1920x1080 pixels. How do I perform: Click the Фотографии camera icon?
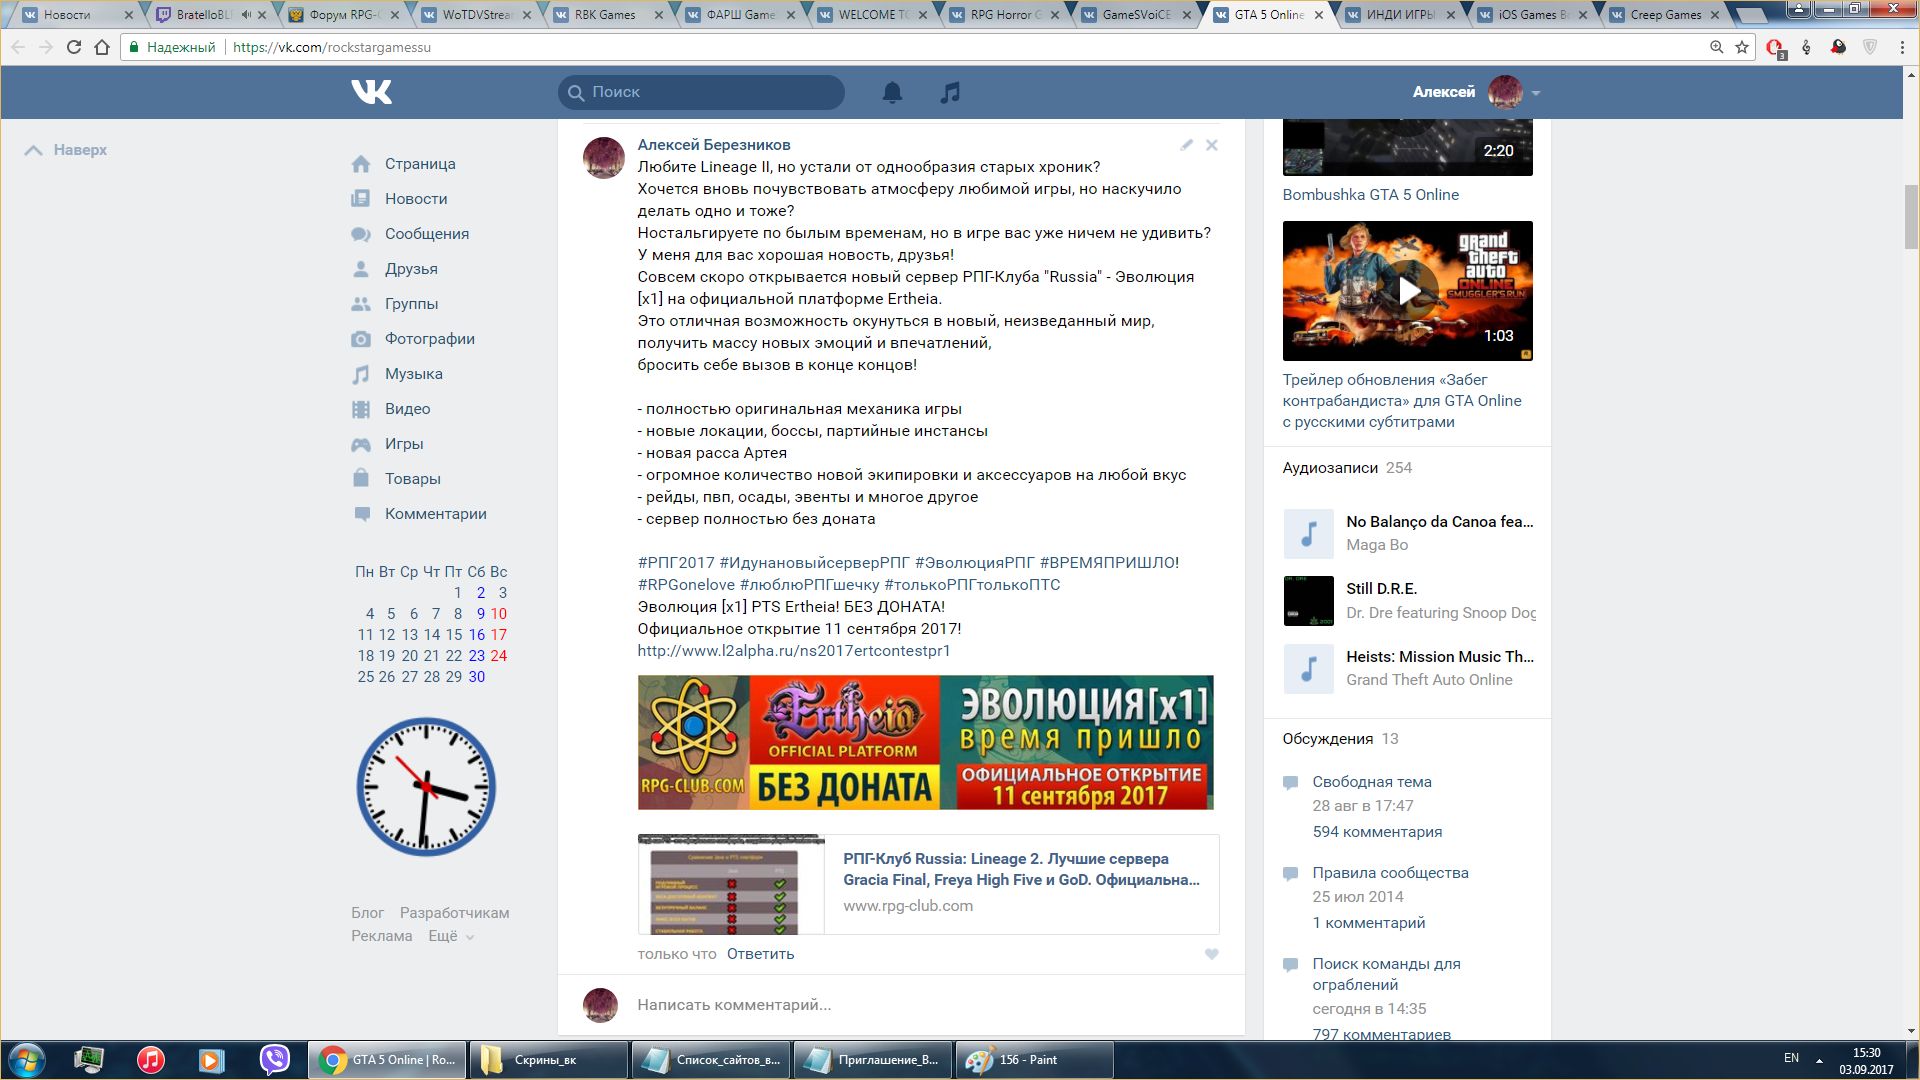point(361,339)
